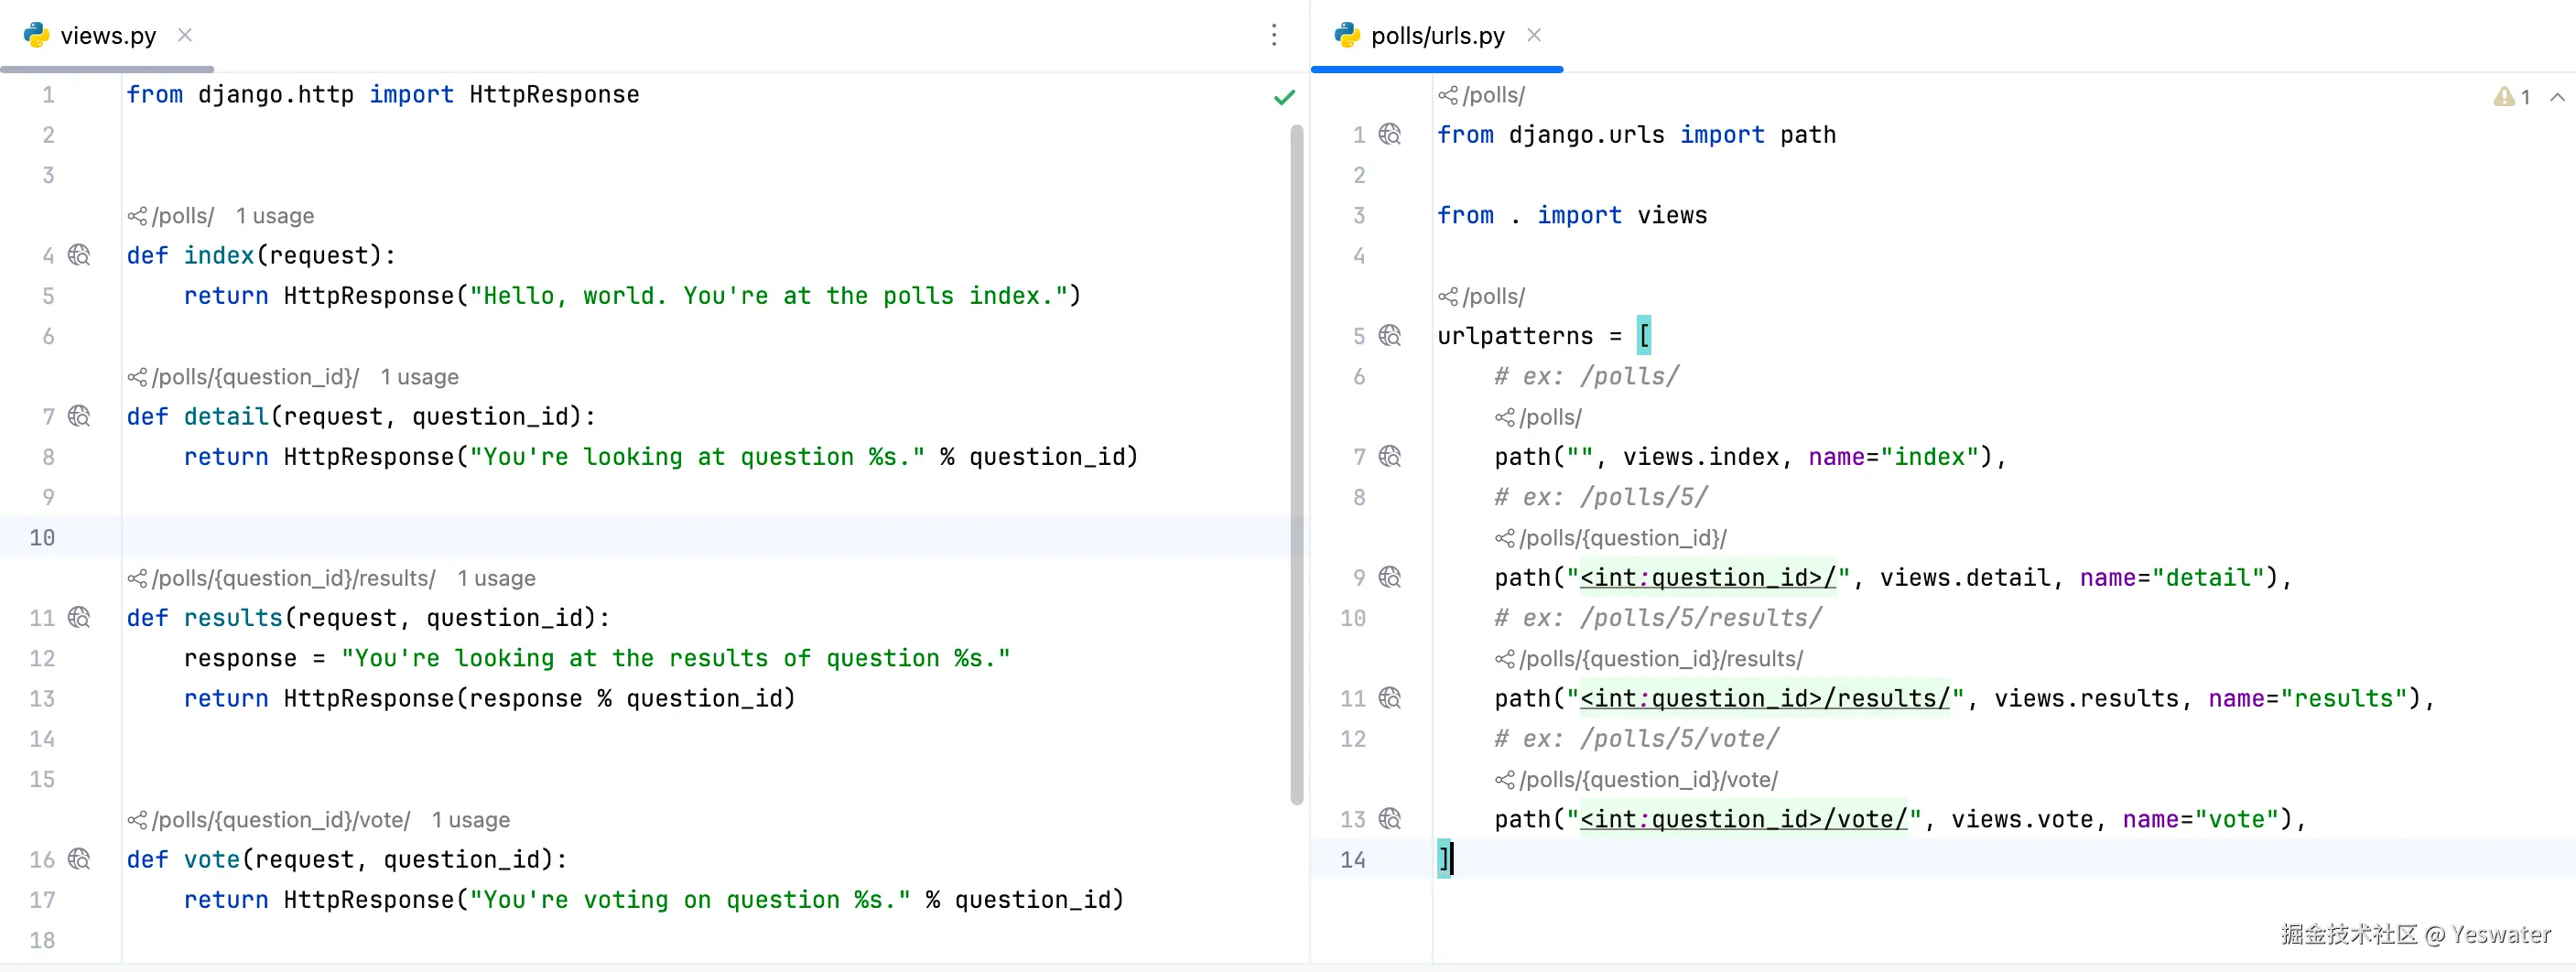Click the gutter globe icon beside def index

[79, 255]
